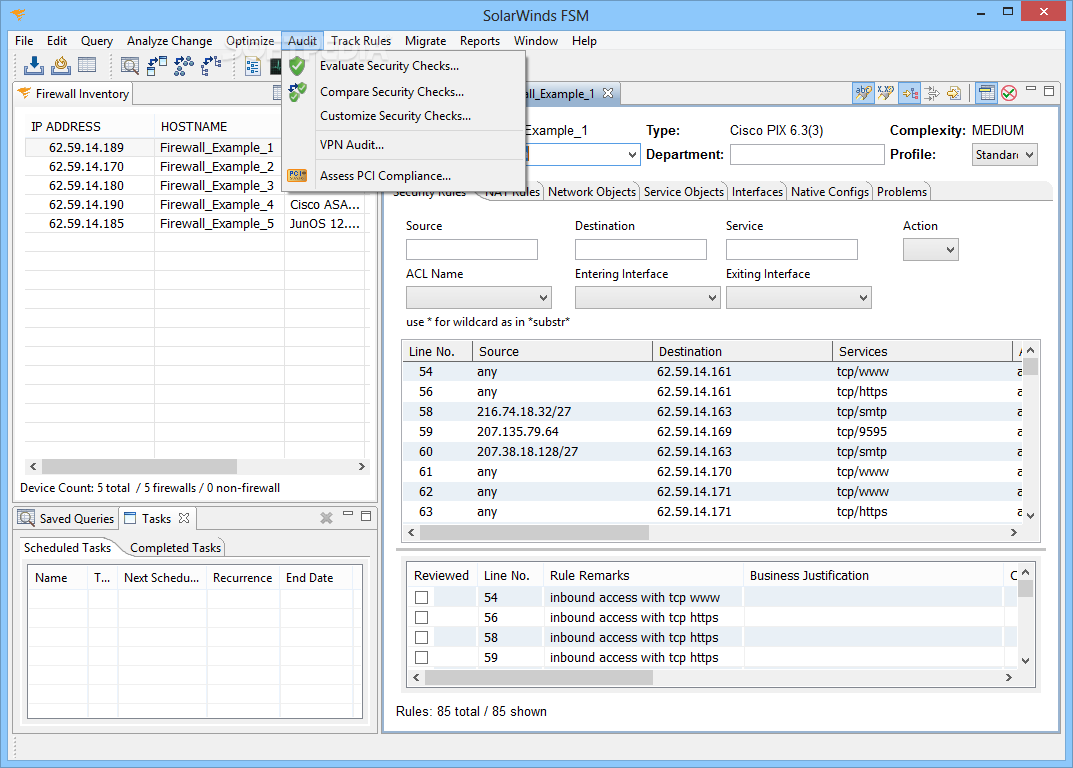
Task: Minimize the Tasks panel view
Action: (x=348, y=513)
